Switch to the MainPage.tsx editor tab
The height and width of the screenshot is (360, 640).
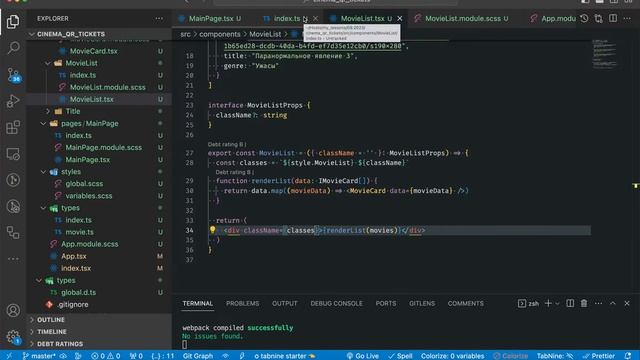click(210, 18)
